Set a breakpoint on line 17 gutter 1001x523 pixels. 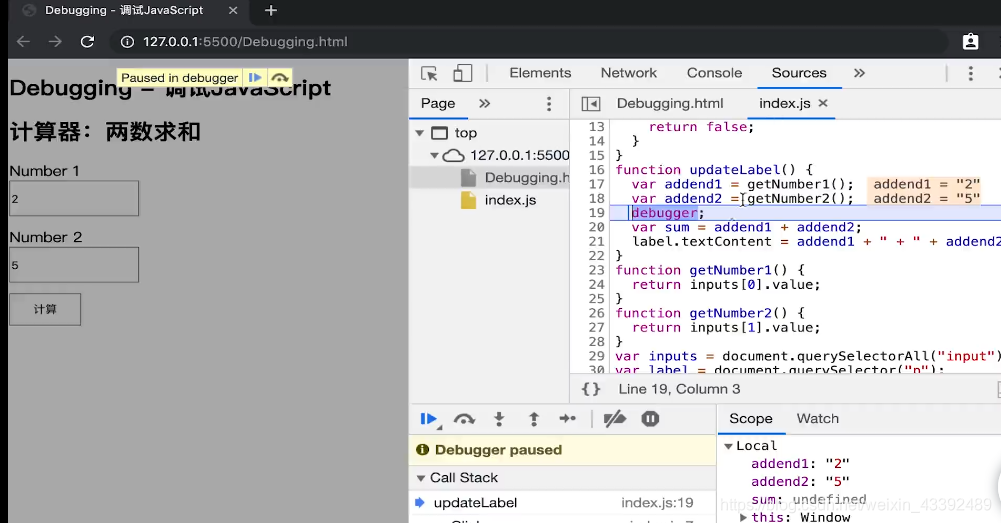596,185
